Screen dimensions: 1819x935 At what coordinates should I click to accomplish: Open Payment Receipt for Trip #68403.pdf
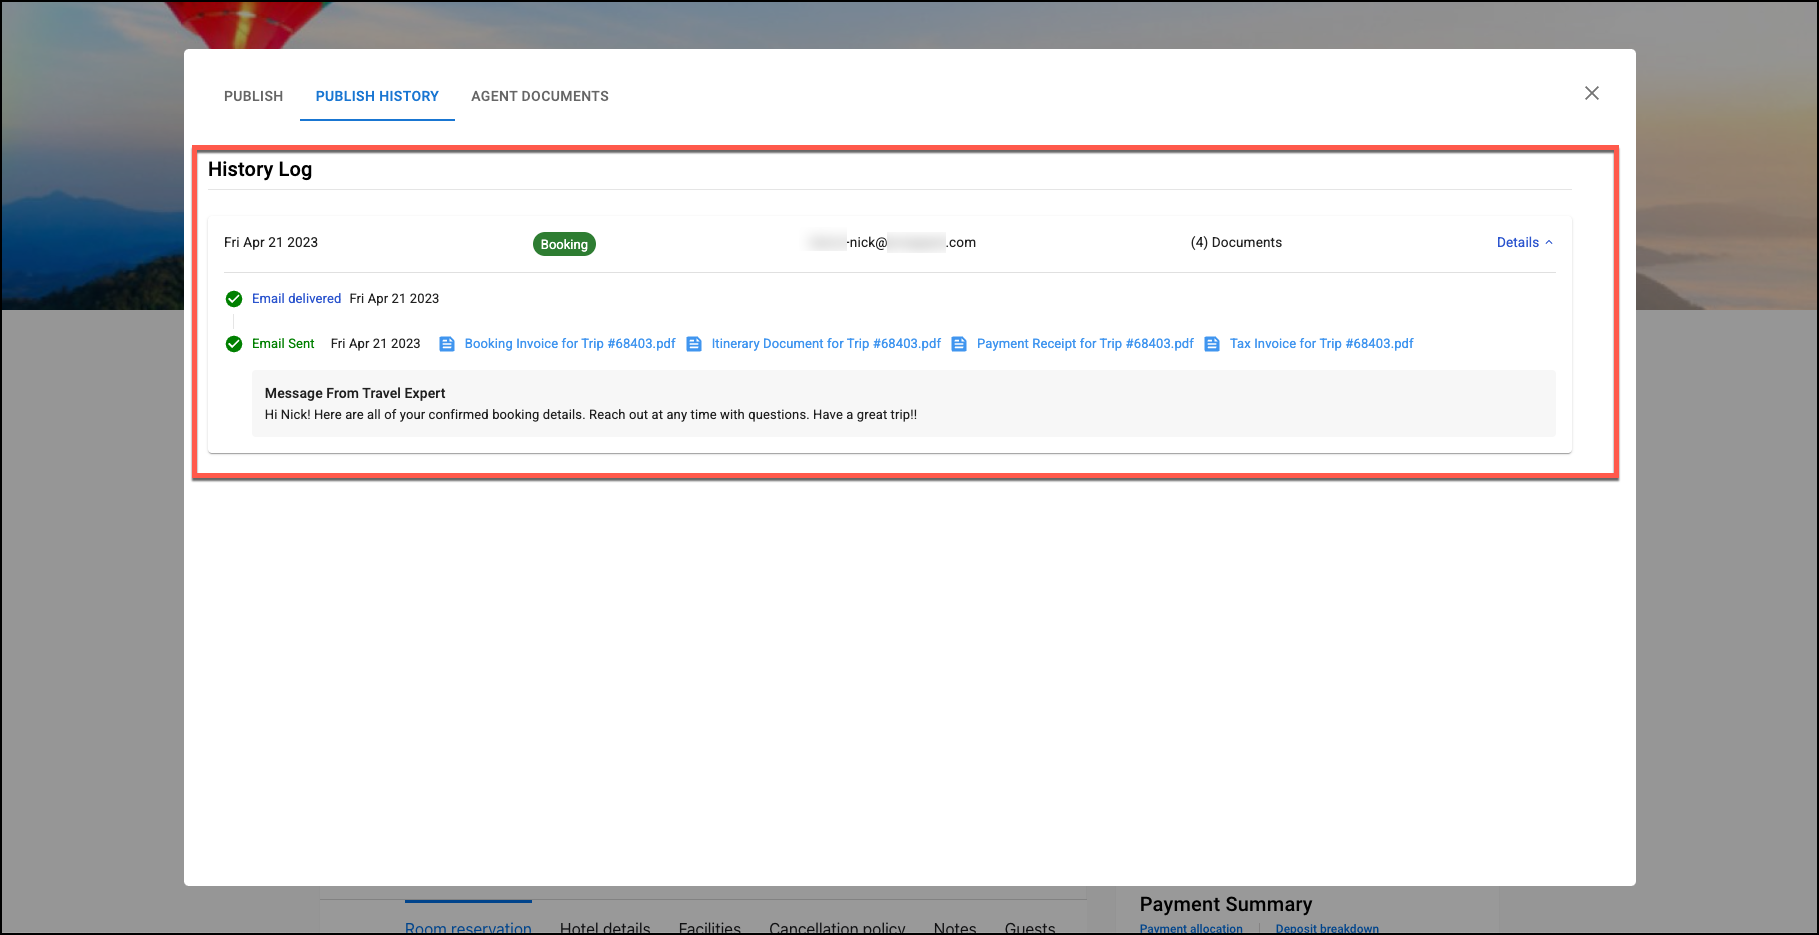(x=1085, y=343)
